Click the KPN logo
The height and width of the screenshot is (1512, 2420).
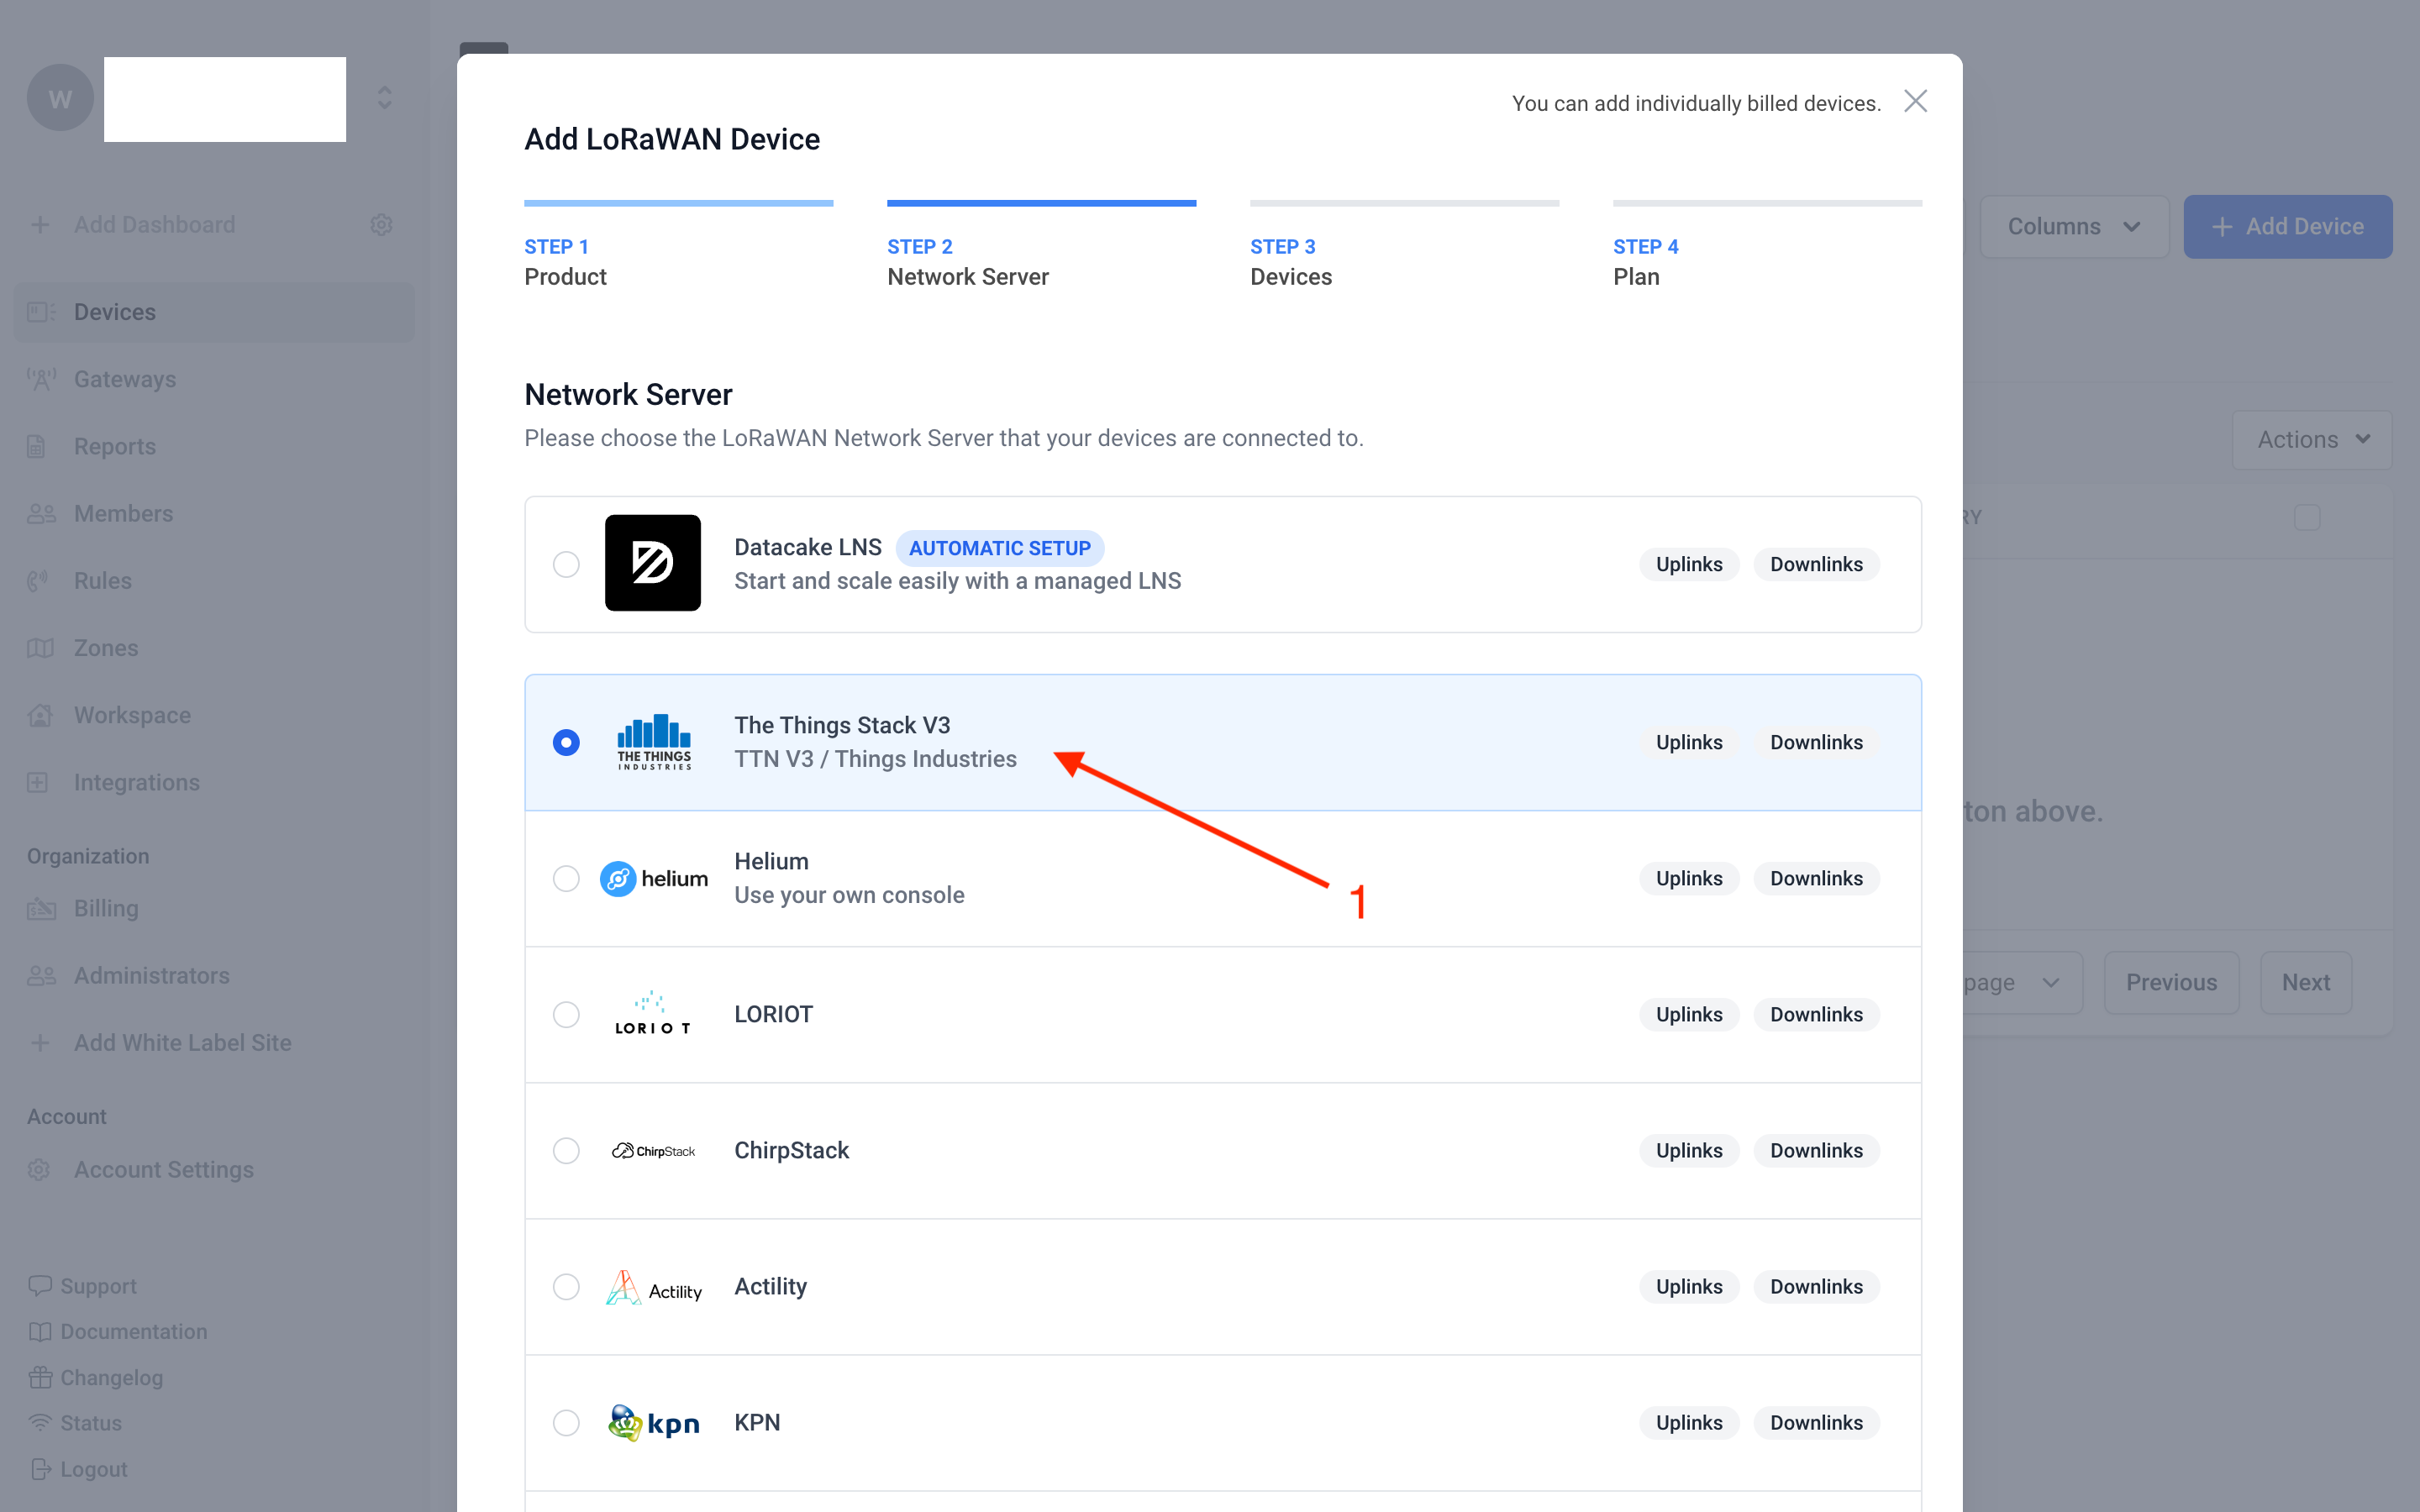point(653,1422)
